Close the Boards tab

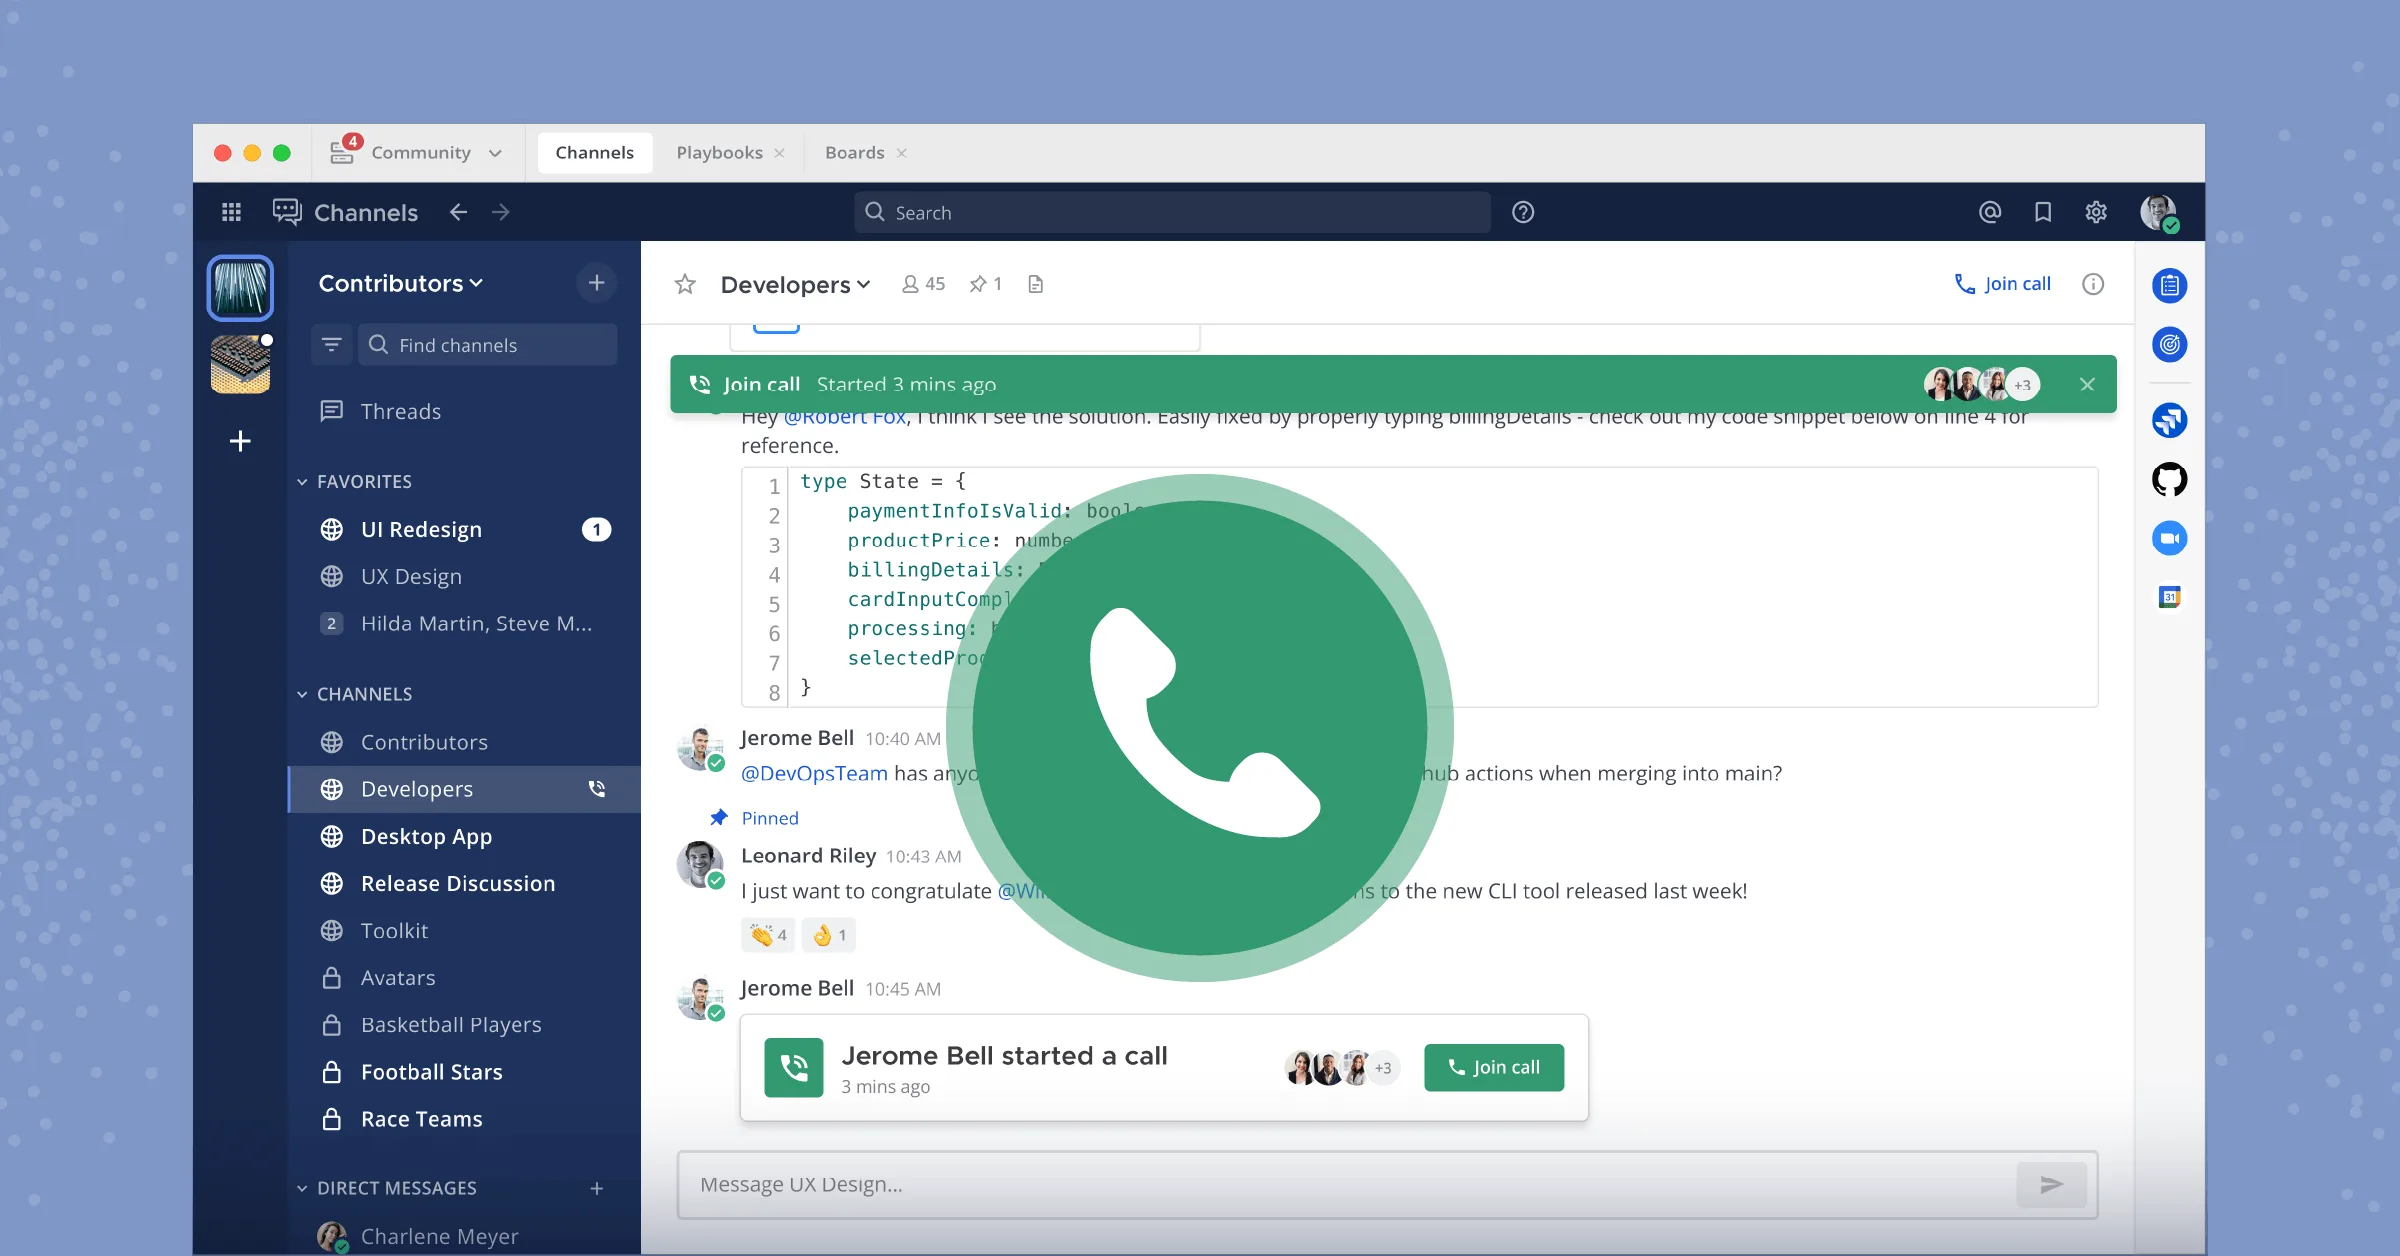click(x=902, y=153)
